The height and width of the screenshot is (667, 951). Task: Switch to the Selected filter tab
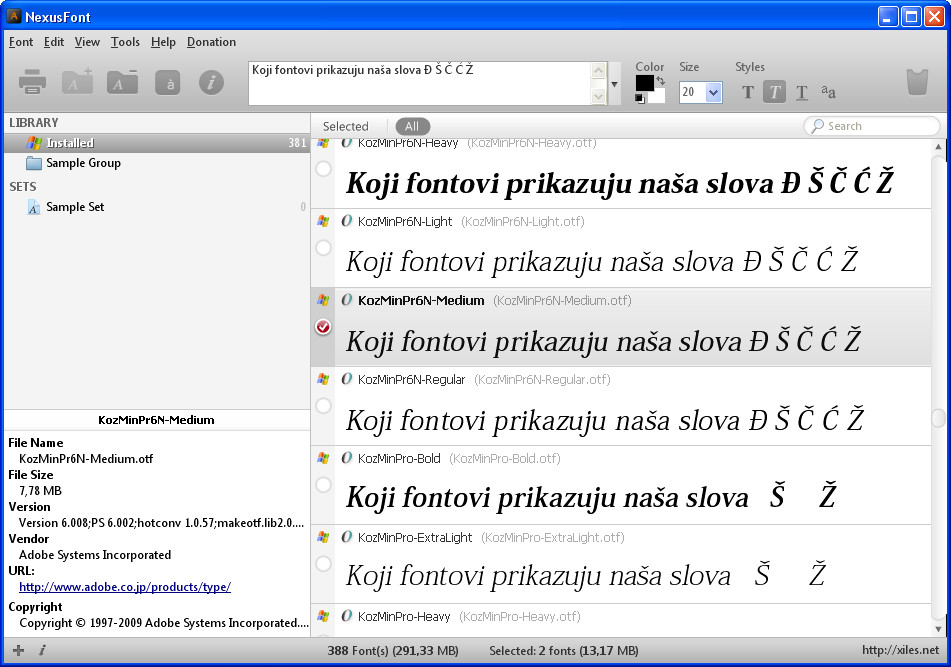[346, 127]
